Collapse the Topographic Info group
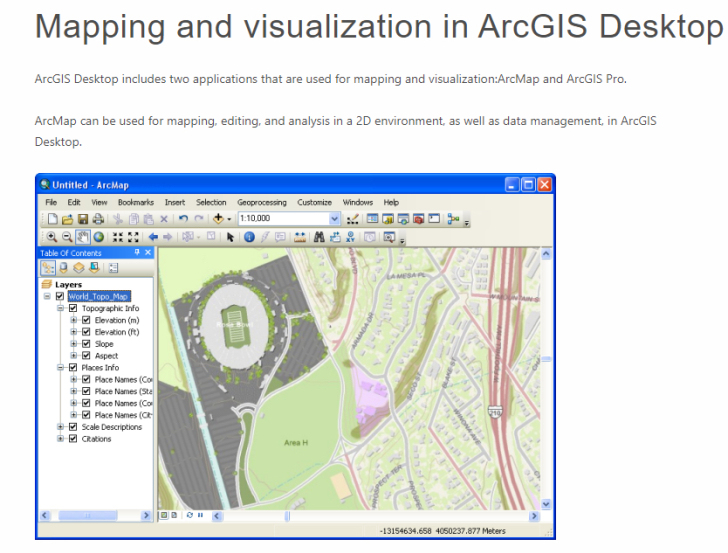The height and width of the screenshot is (553, 728). coord(60,308)
